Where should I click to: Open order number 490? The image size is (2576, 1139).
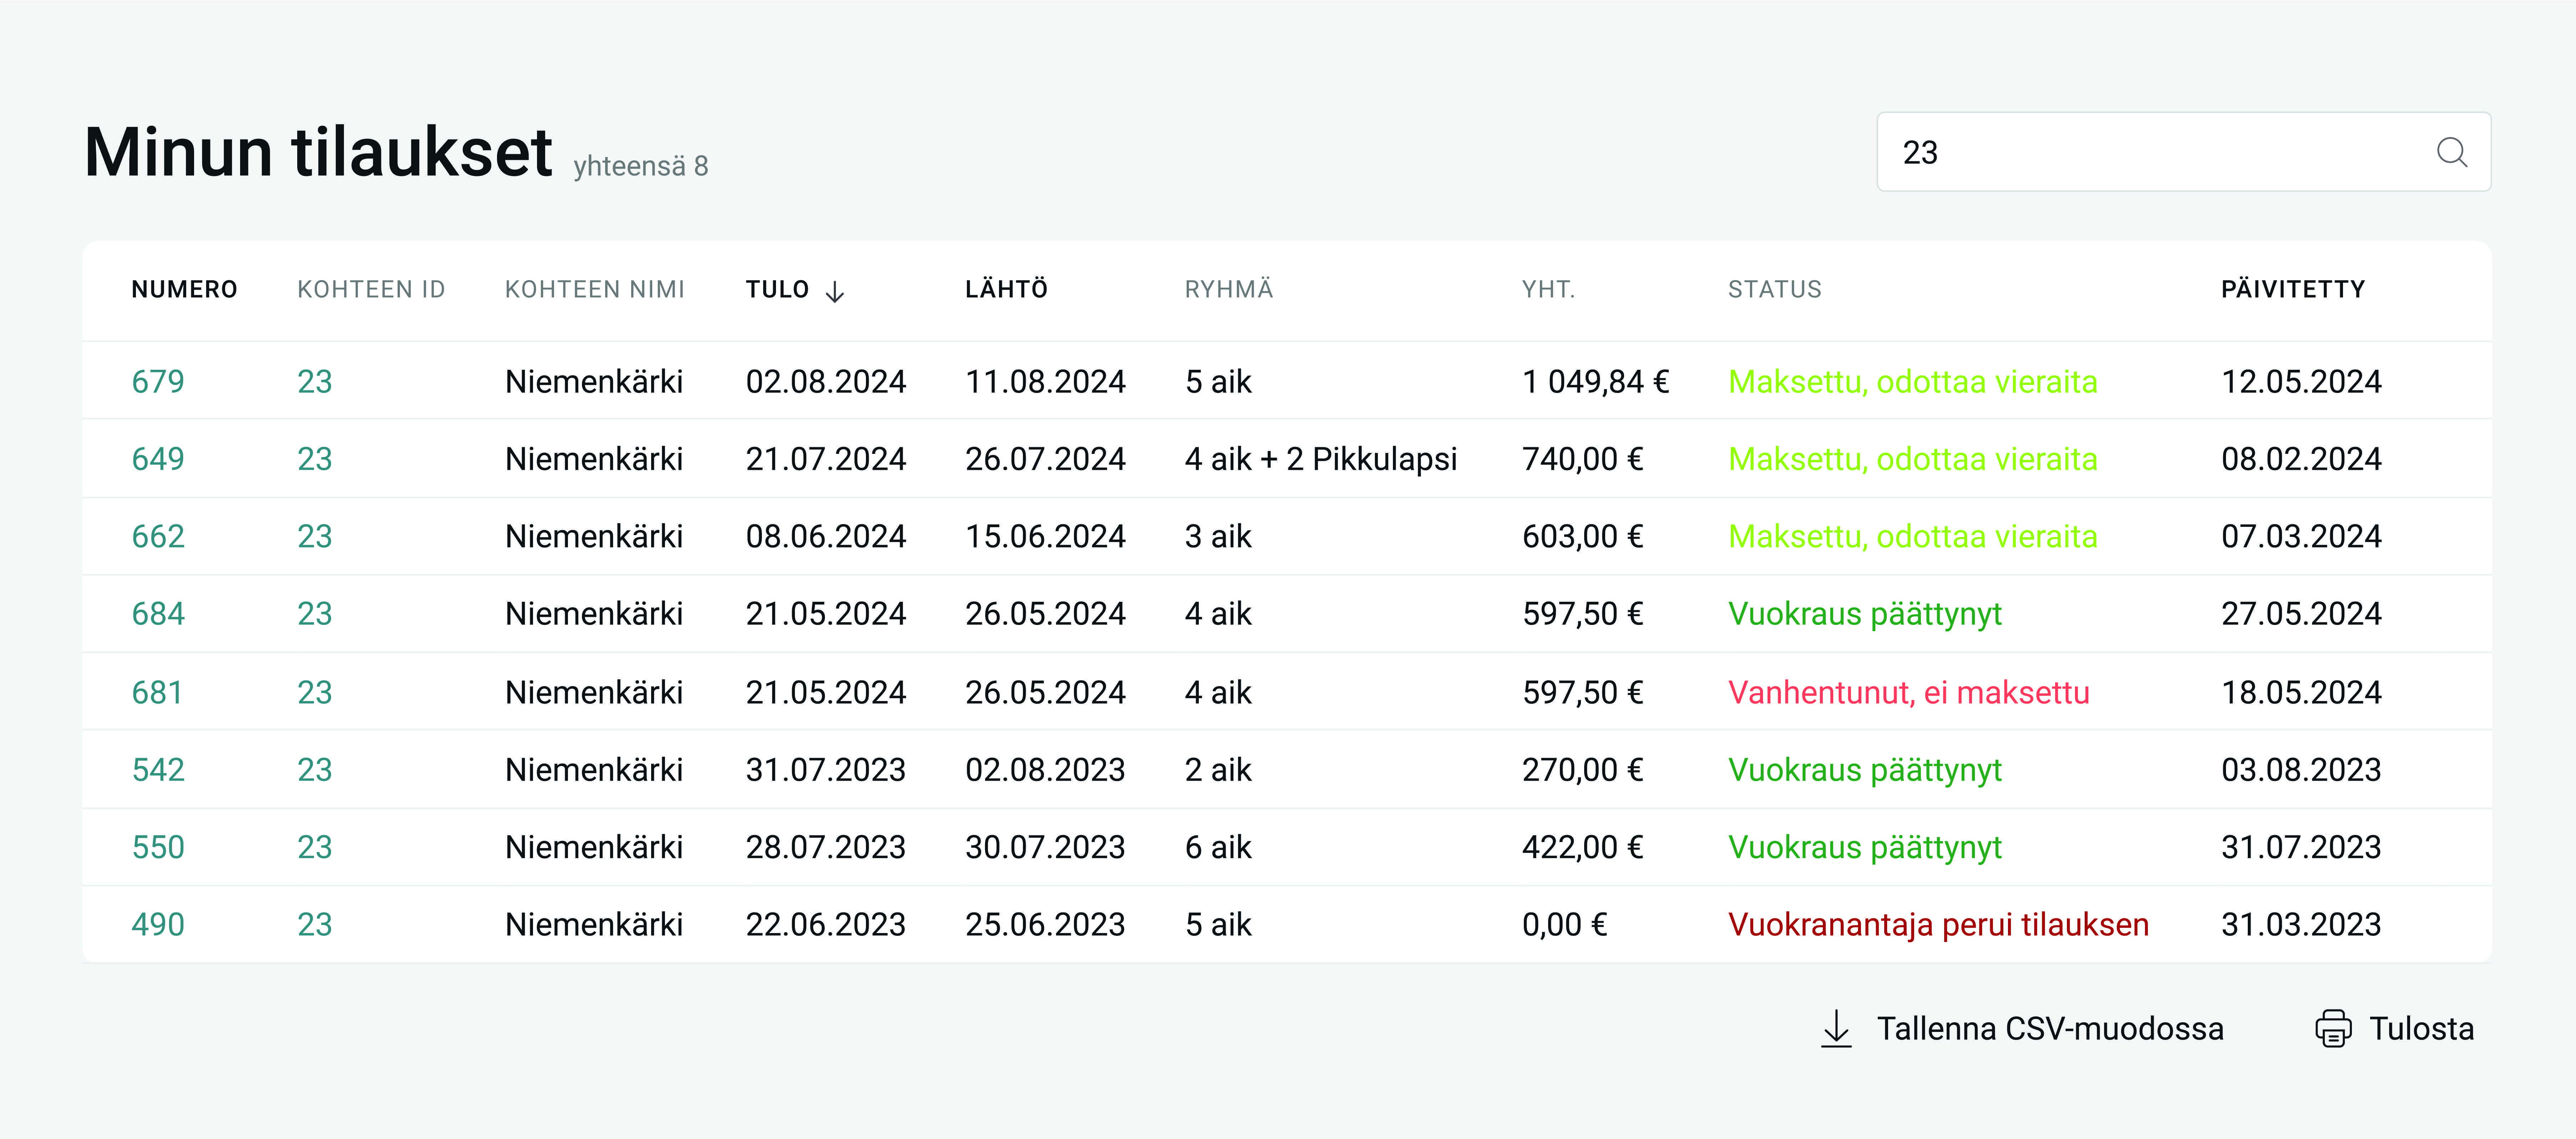pos(158,924)
